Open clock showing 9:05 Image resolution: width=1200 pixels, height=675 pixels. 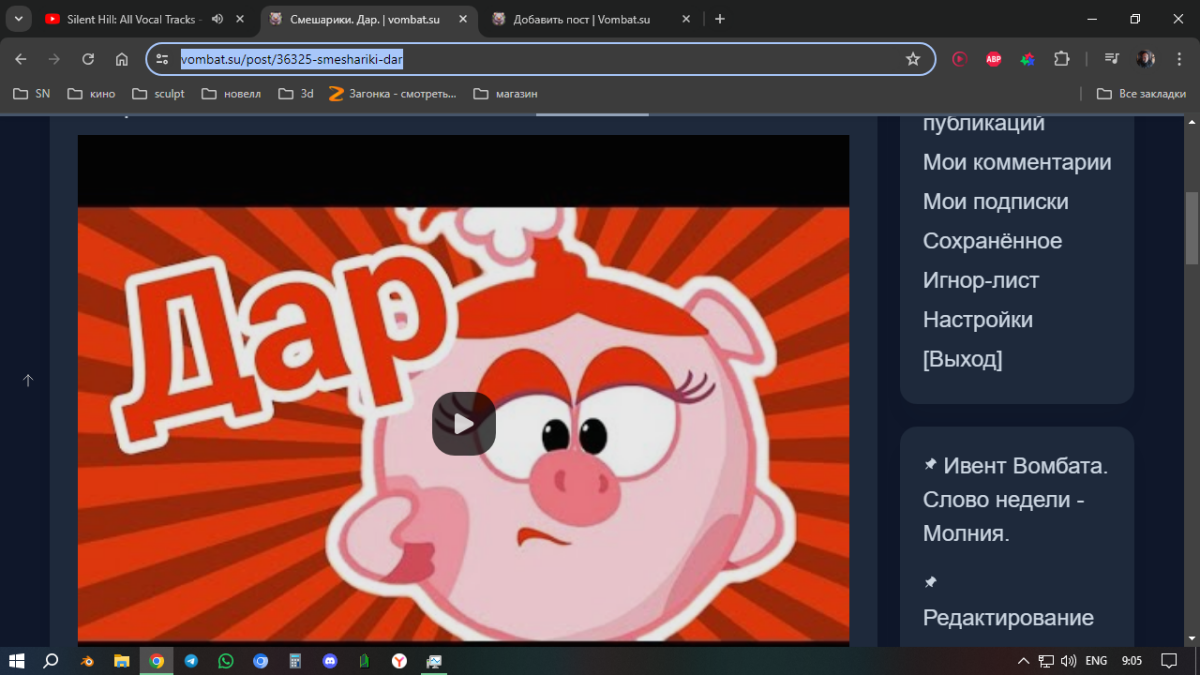(x=1132, y=661)
